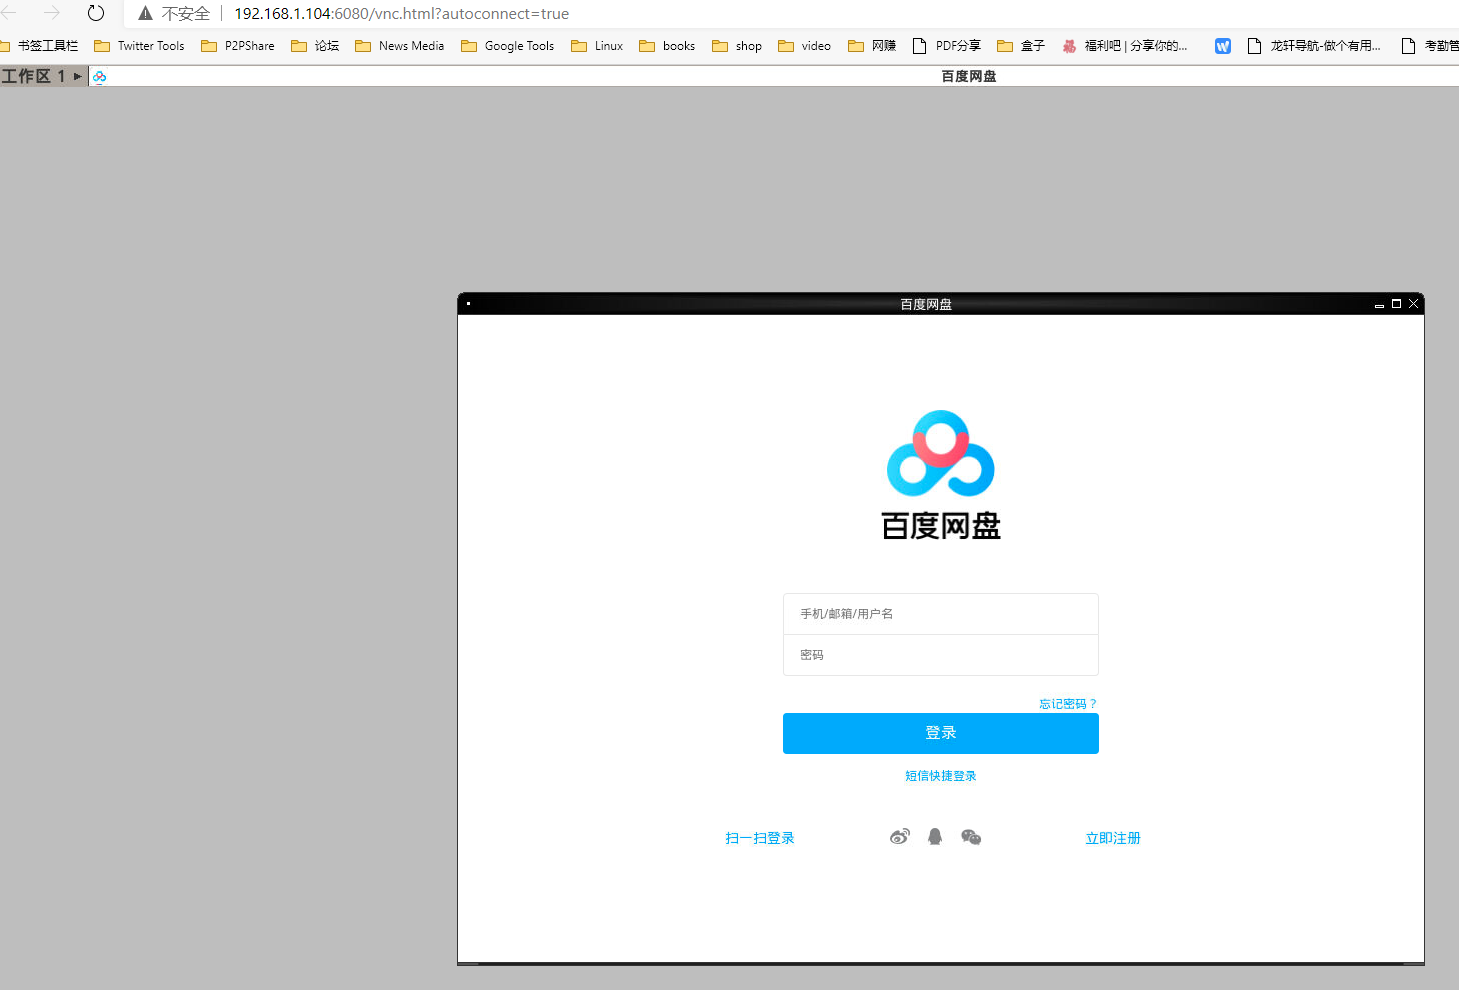Viewport: 1459px width, 990px height.
Task: Click the Weibo login icon
Action: (x=900, y=837)
